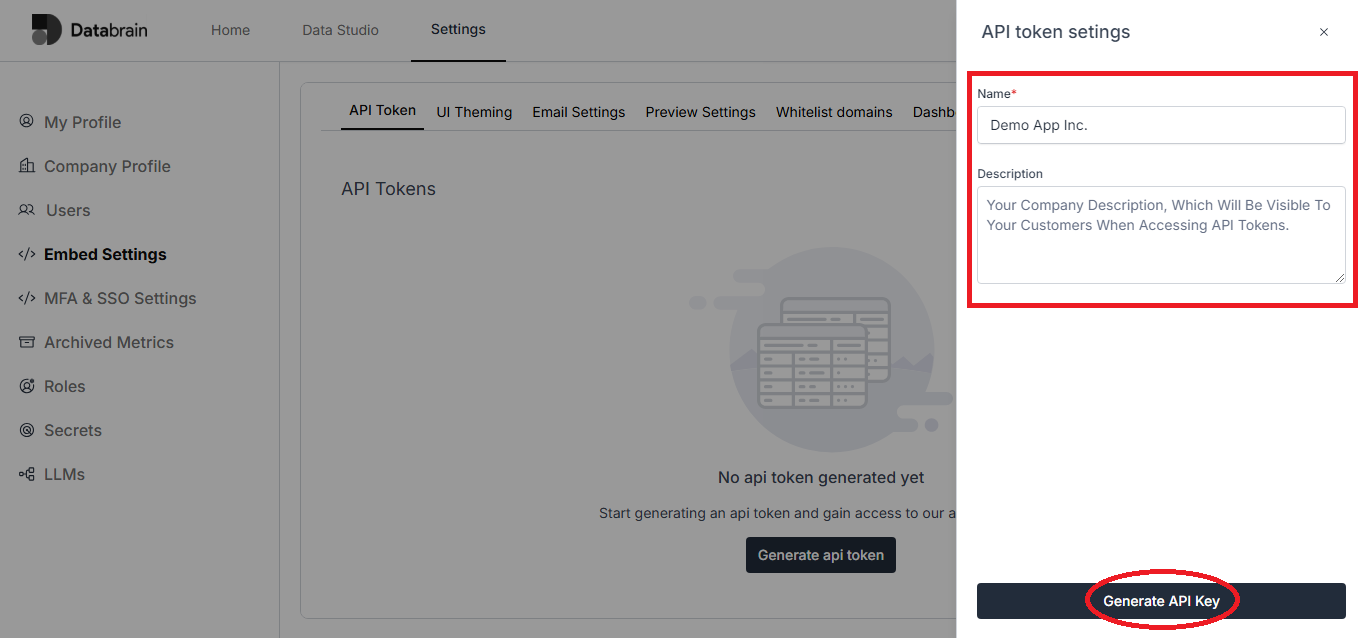
Task: Click the Generate API Key button
Action: tap(1161, 601)
